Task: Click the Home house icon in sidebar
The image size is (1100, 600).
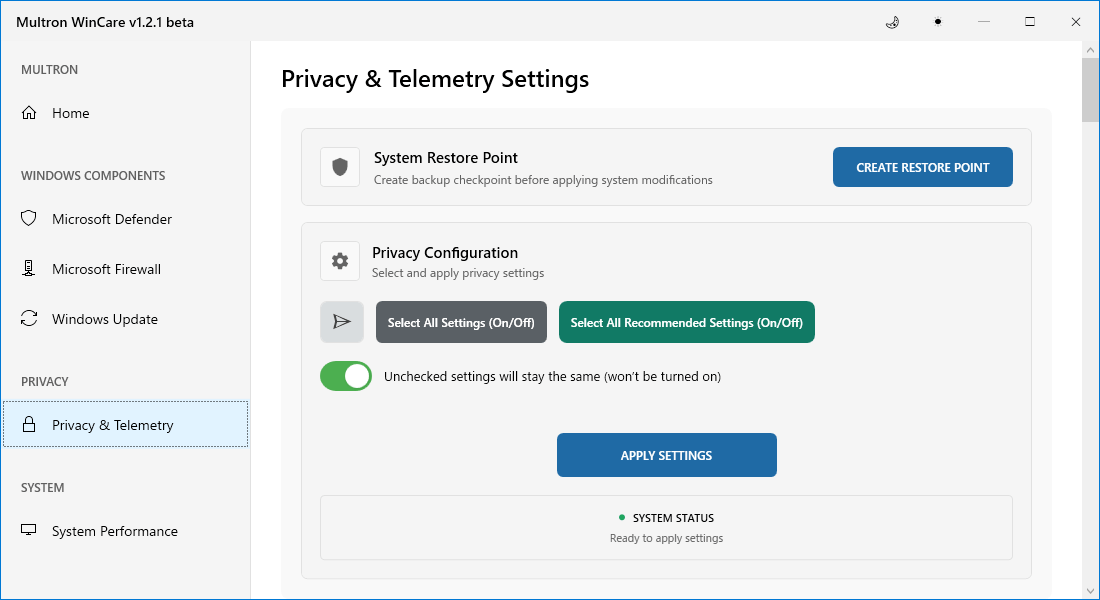Action: (x=29, y=113)
